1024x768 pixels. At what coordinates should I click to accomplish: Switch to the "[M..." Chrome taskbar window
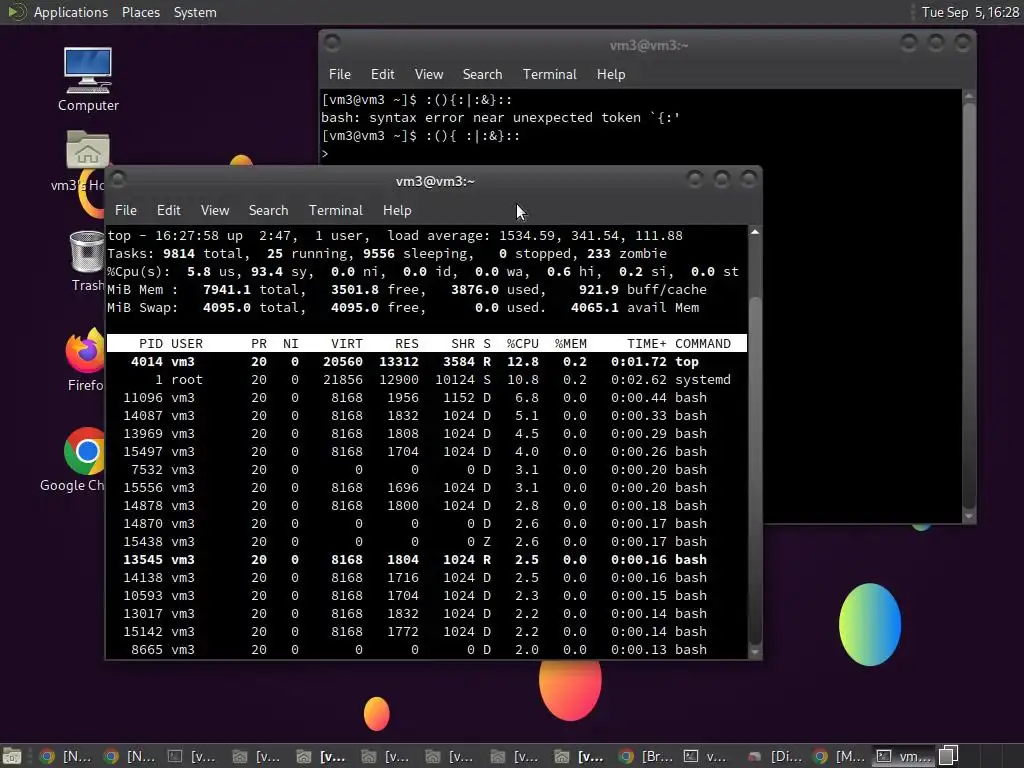pyautogui.click(x=840, y=756)
